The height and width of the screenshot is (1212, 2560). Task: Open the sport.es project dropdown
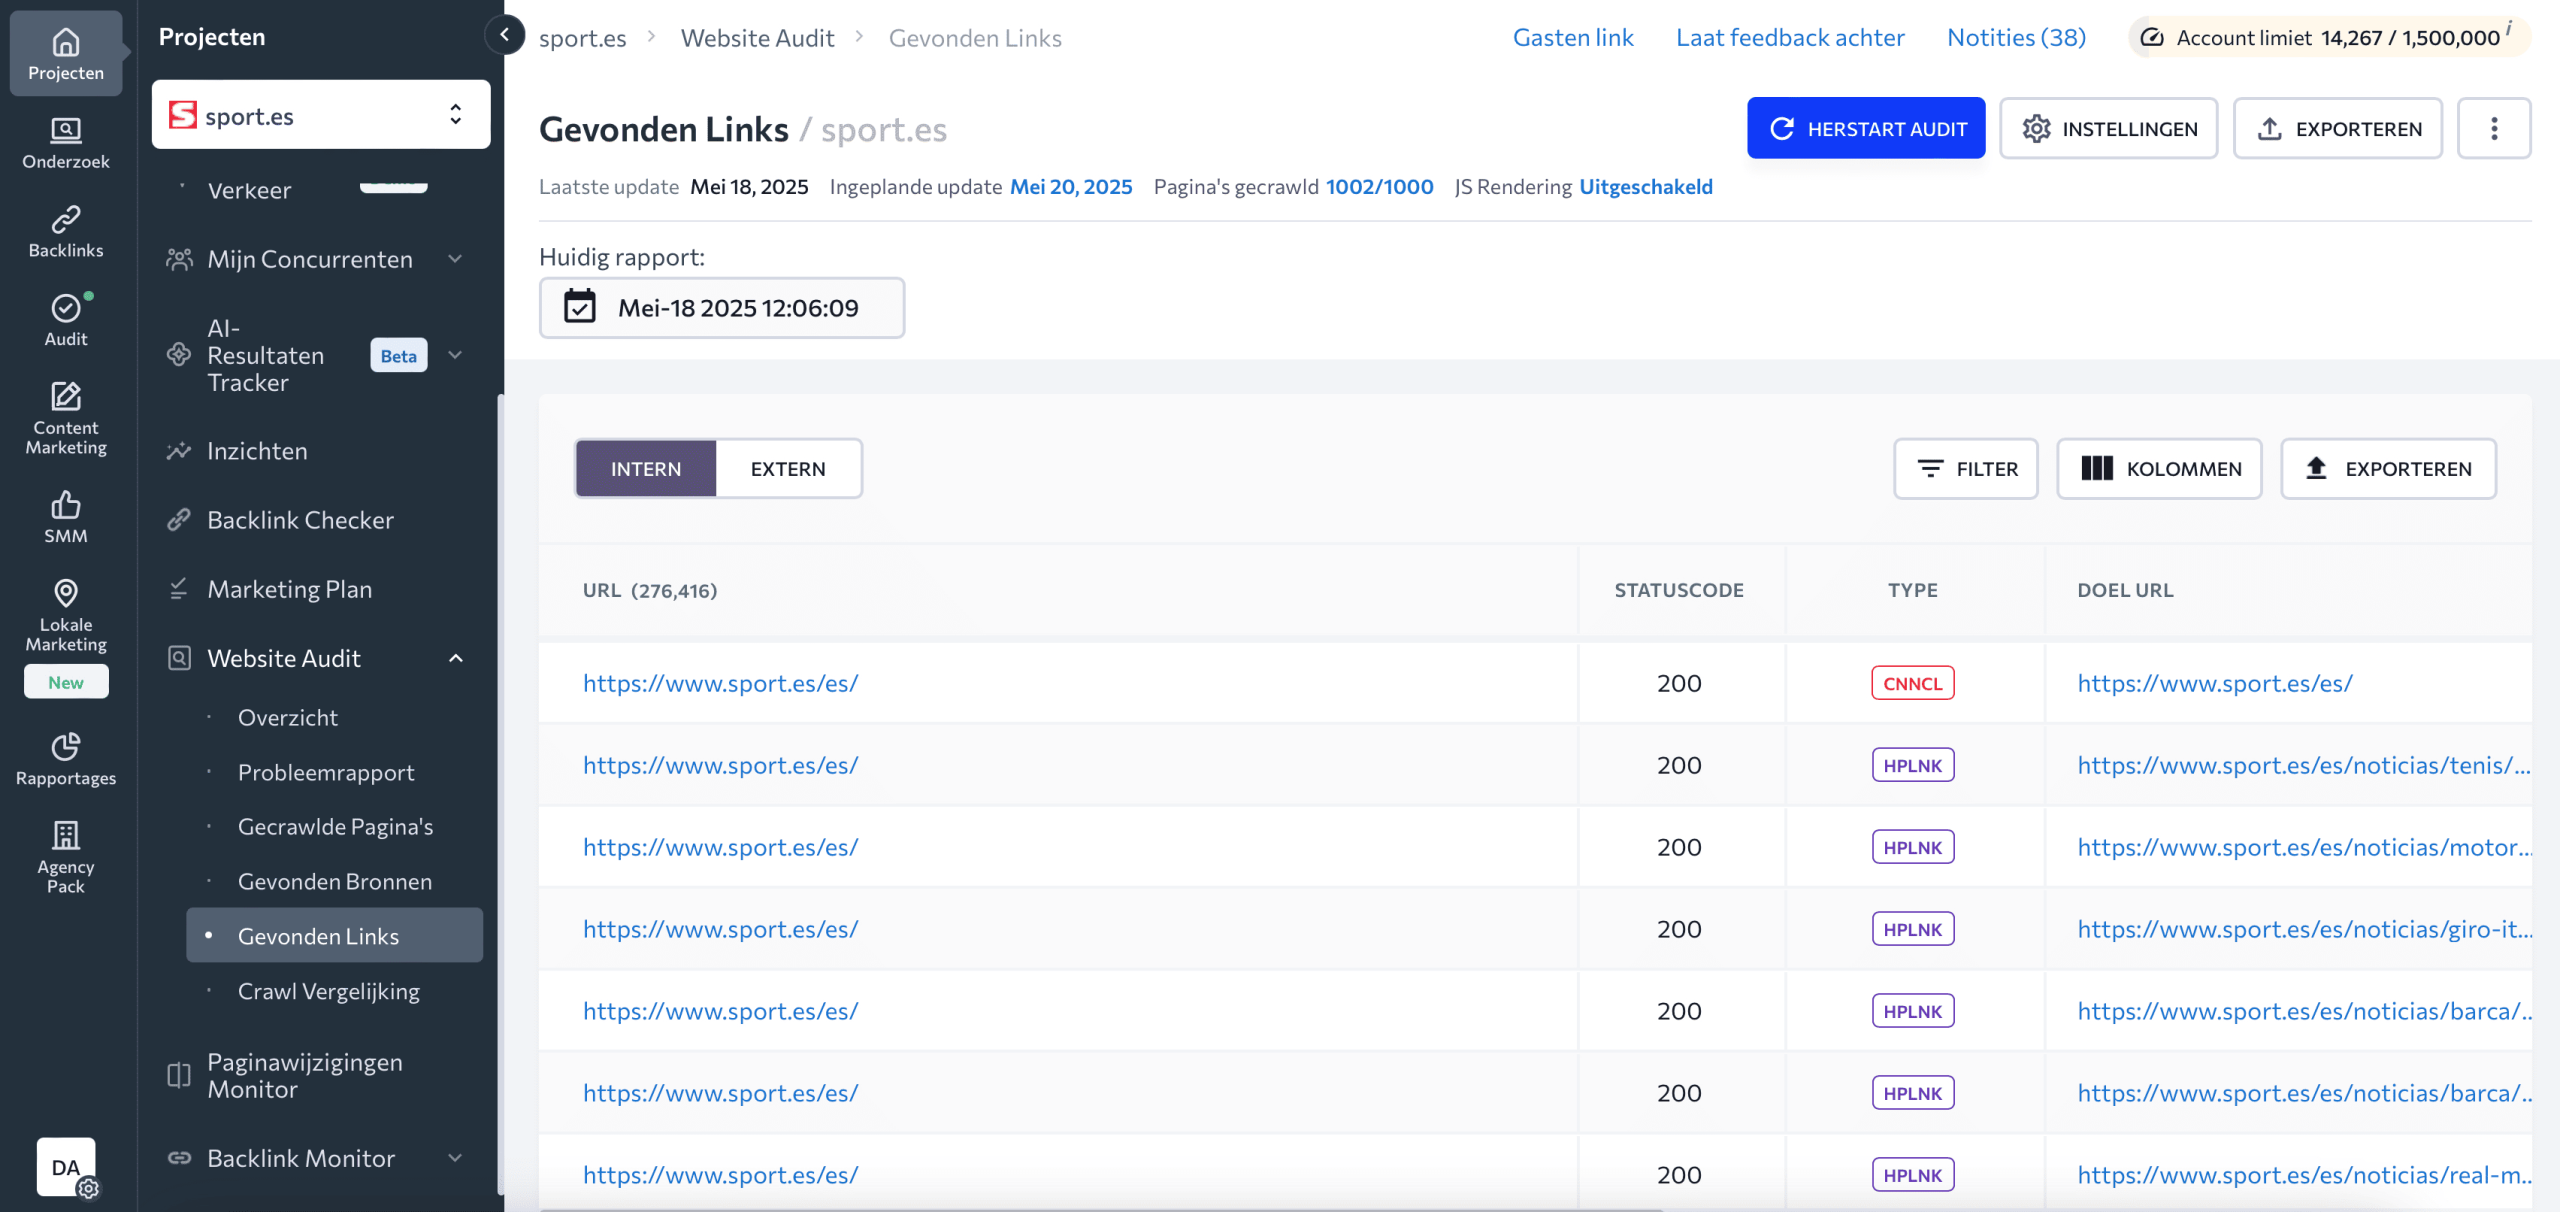coord(321,115)
